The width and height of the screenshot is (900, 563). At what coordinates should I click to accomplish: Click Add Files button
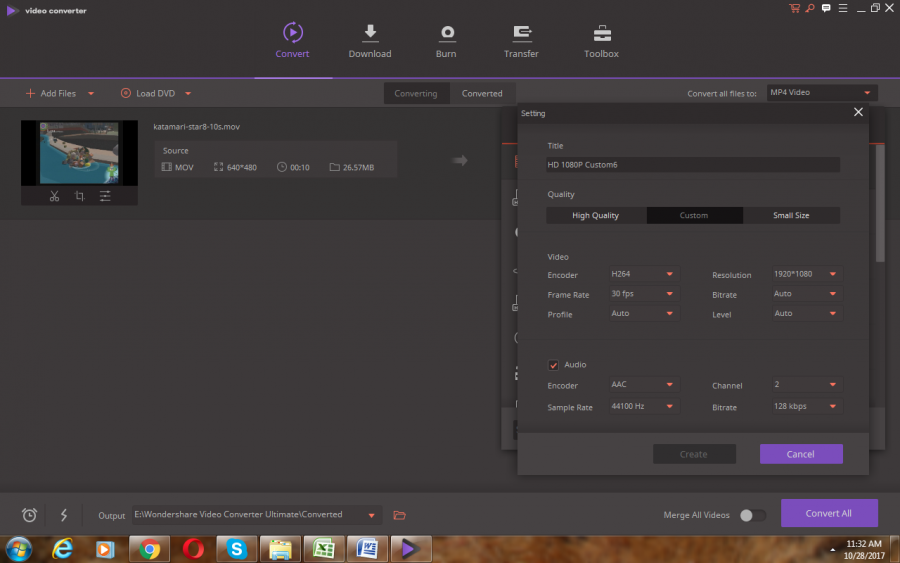click(x=51, y=93)
